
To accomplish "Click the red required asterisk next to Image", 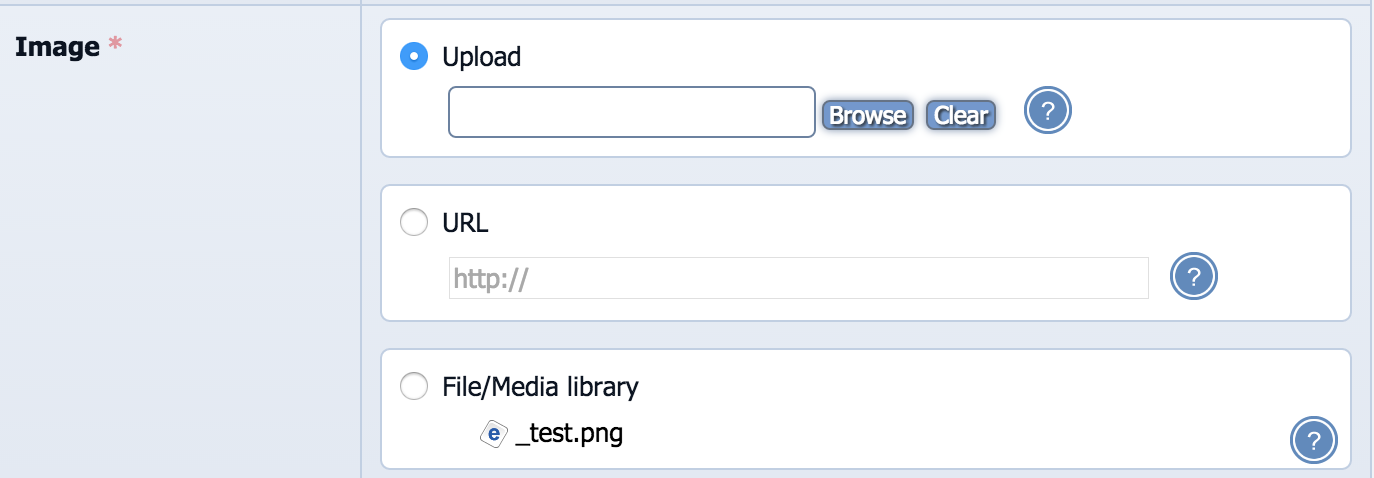I will tap(114, 47).
